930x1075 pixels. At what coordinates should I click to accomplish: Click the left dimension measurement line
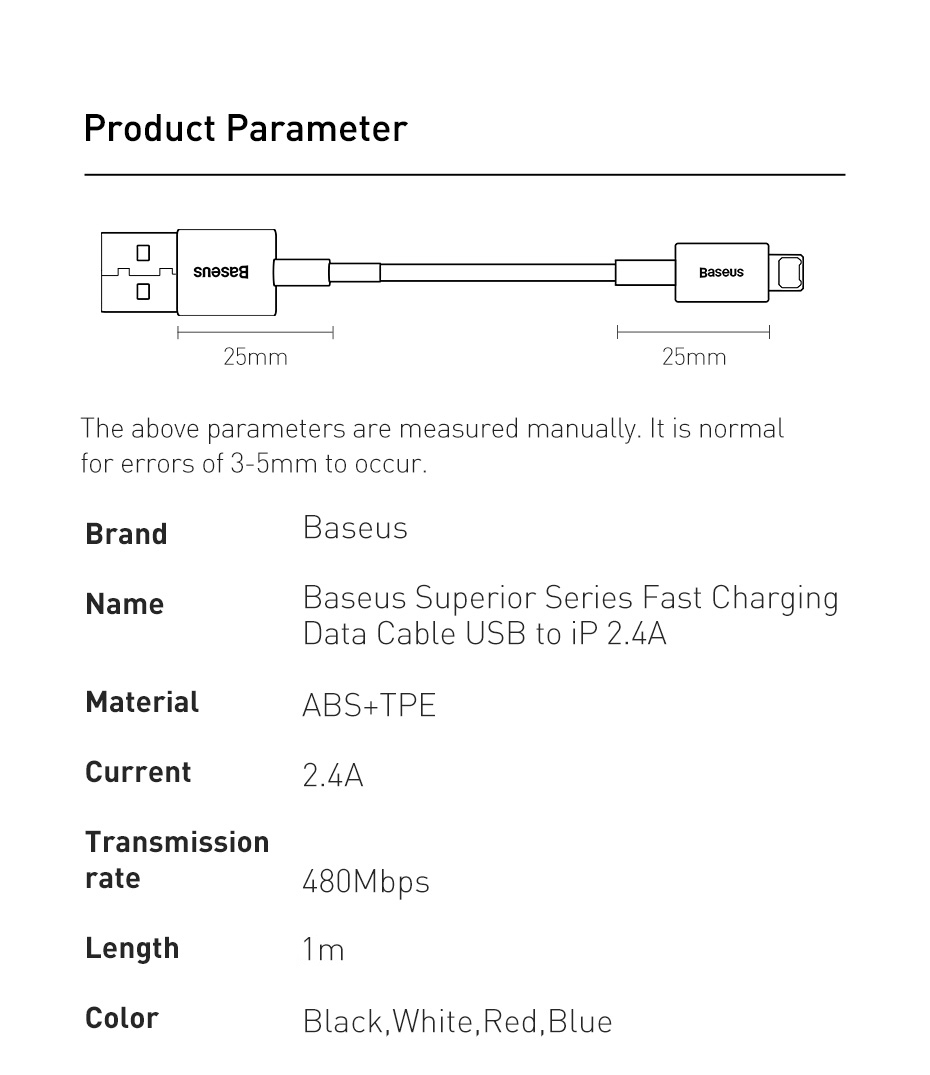(x=255, y=333)
